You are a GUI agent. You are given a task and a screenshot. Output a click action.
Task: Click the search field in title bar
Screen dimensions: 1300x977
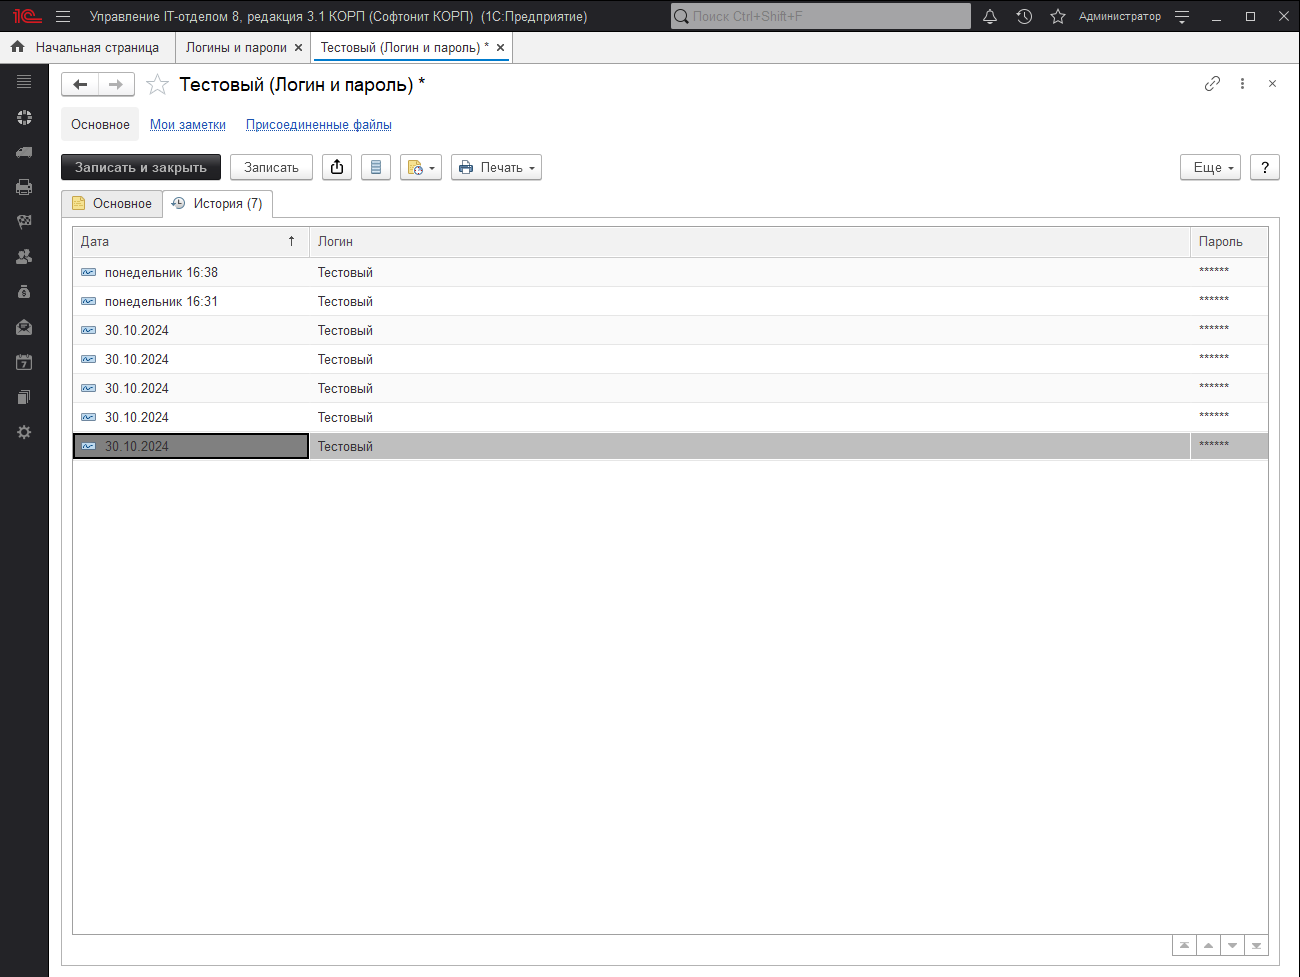[x=820, y=16]
